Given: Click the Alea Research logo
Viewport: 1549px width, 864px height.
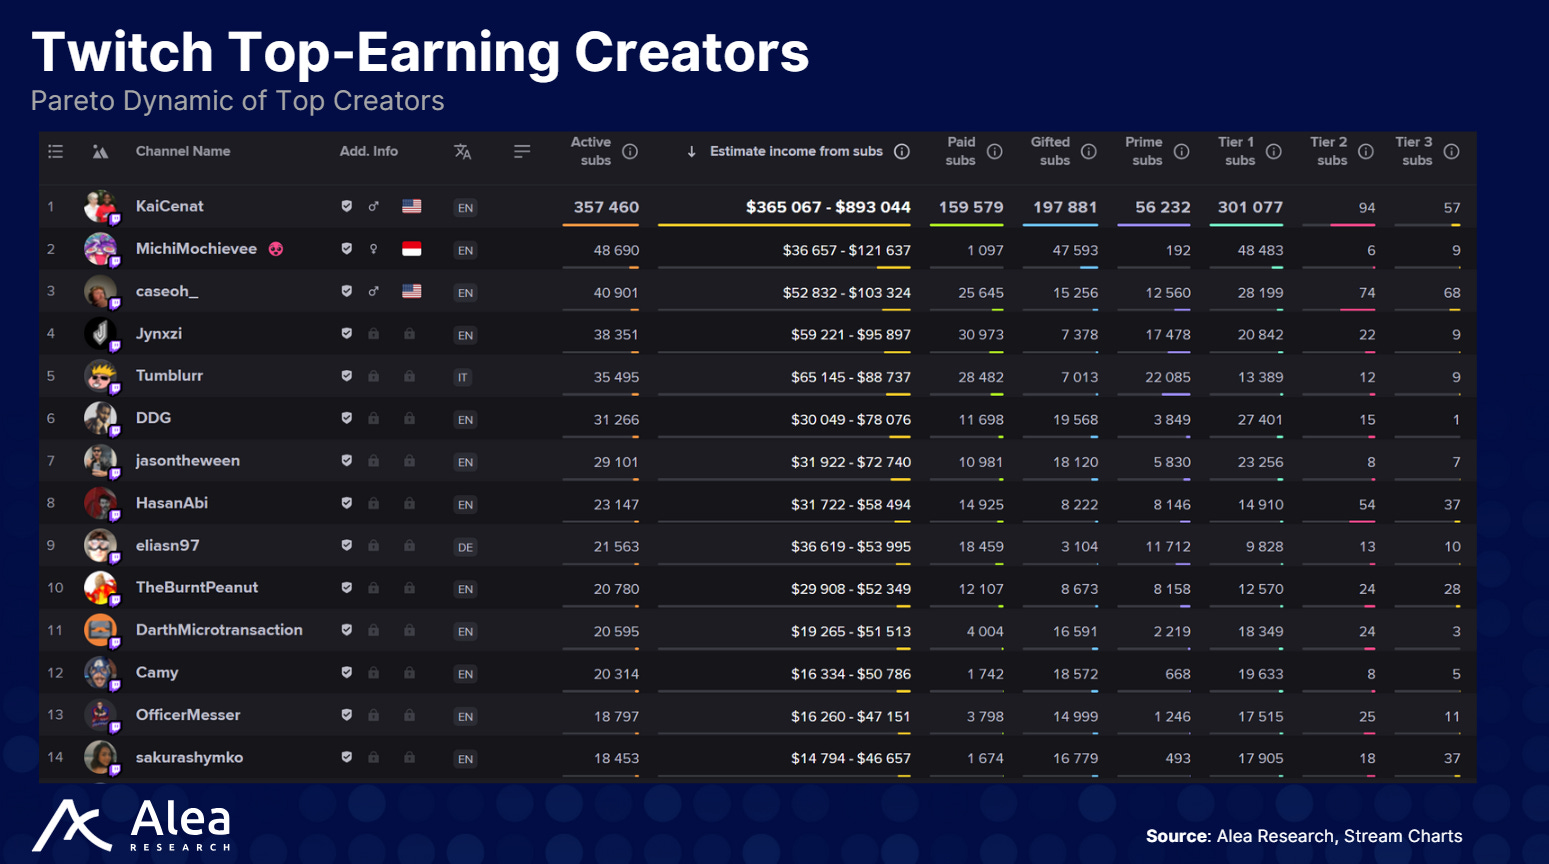Looking at the screenshot, I should tap(130, 827).
